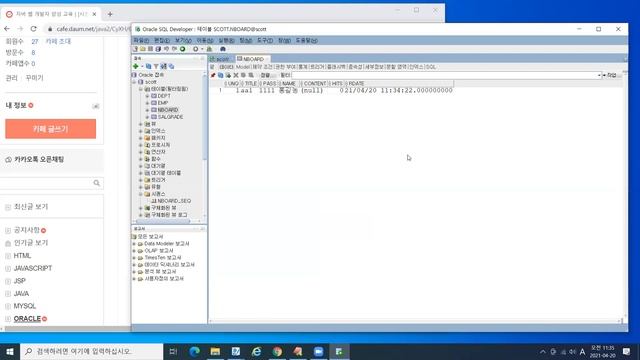The width and height of the screenshot is (640, 360).
Task: Open File Explorer from the taskbar
Action: pyautogui.click(x=215, y=351)
